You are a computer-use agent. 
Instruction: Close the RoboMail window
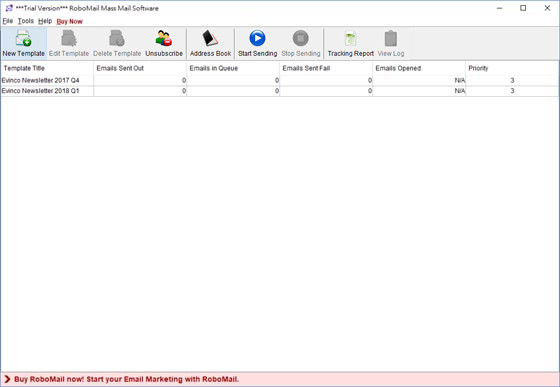pyautogui.click(x=547, y=8)
